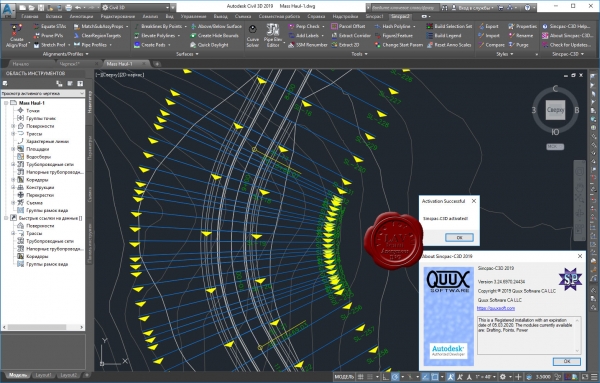Open the Toolspace active drawing view dropdown

[x=42, y=93]
